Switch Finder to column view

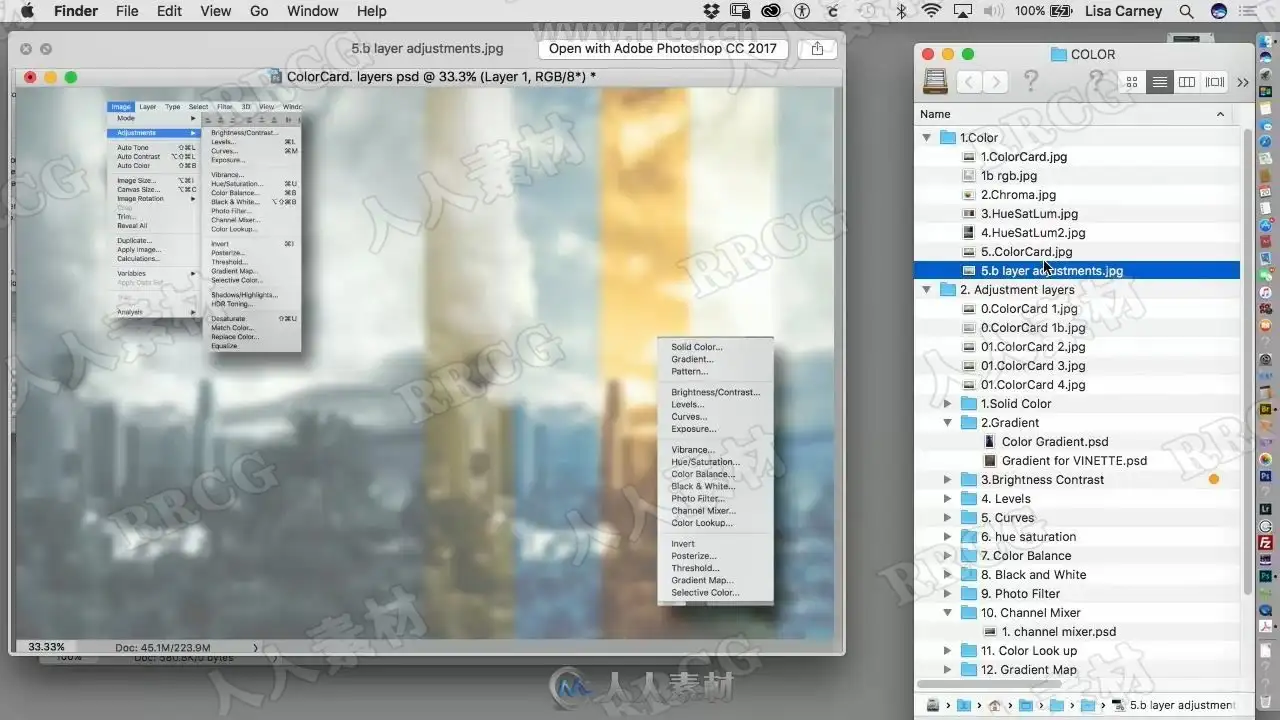(1187, 82)
